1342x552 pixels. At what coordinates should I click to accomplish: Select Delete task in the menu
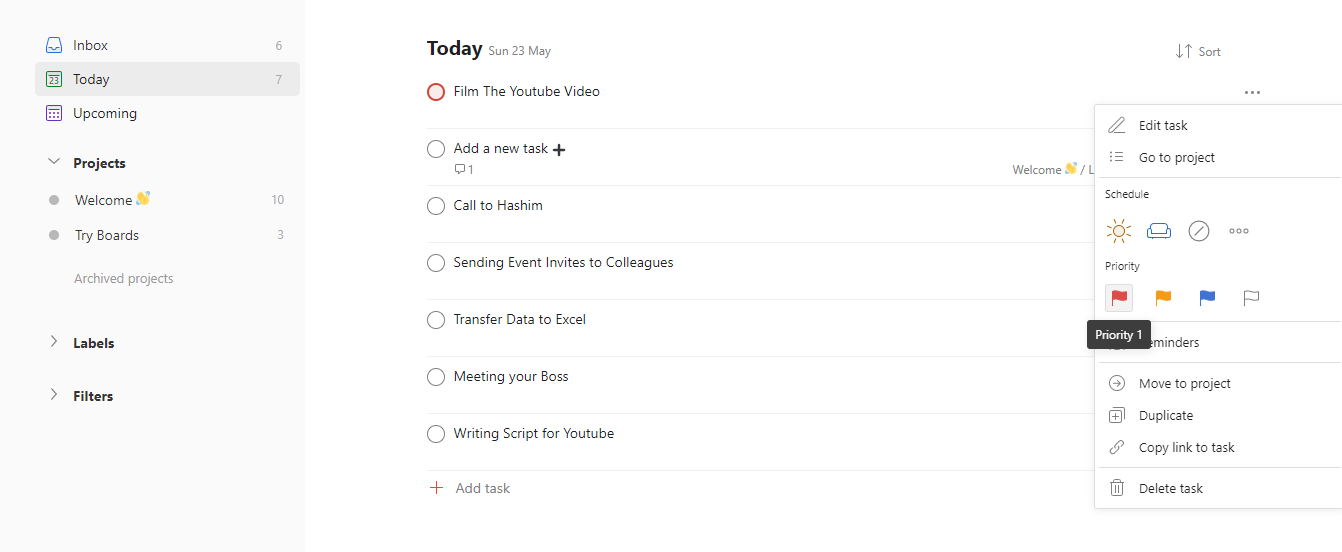1170,488
